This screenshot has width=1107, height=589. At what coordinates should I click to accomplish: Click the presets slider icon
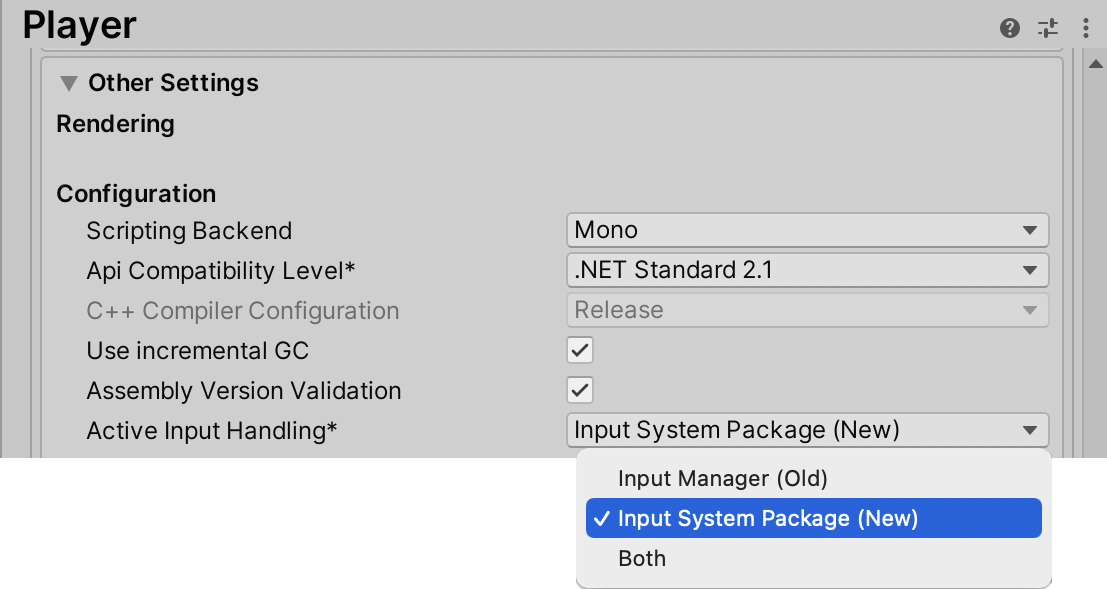[x=1048, y=28]
